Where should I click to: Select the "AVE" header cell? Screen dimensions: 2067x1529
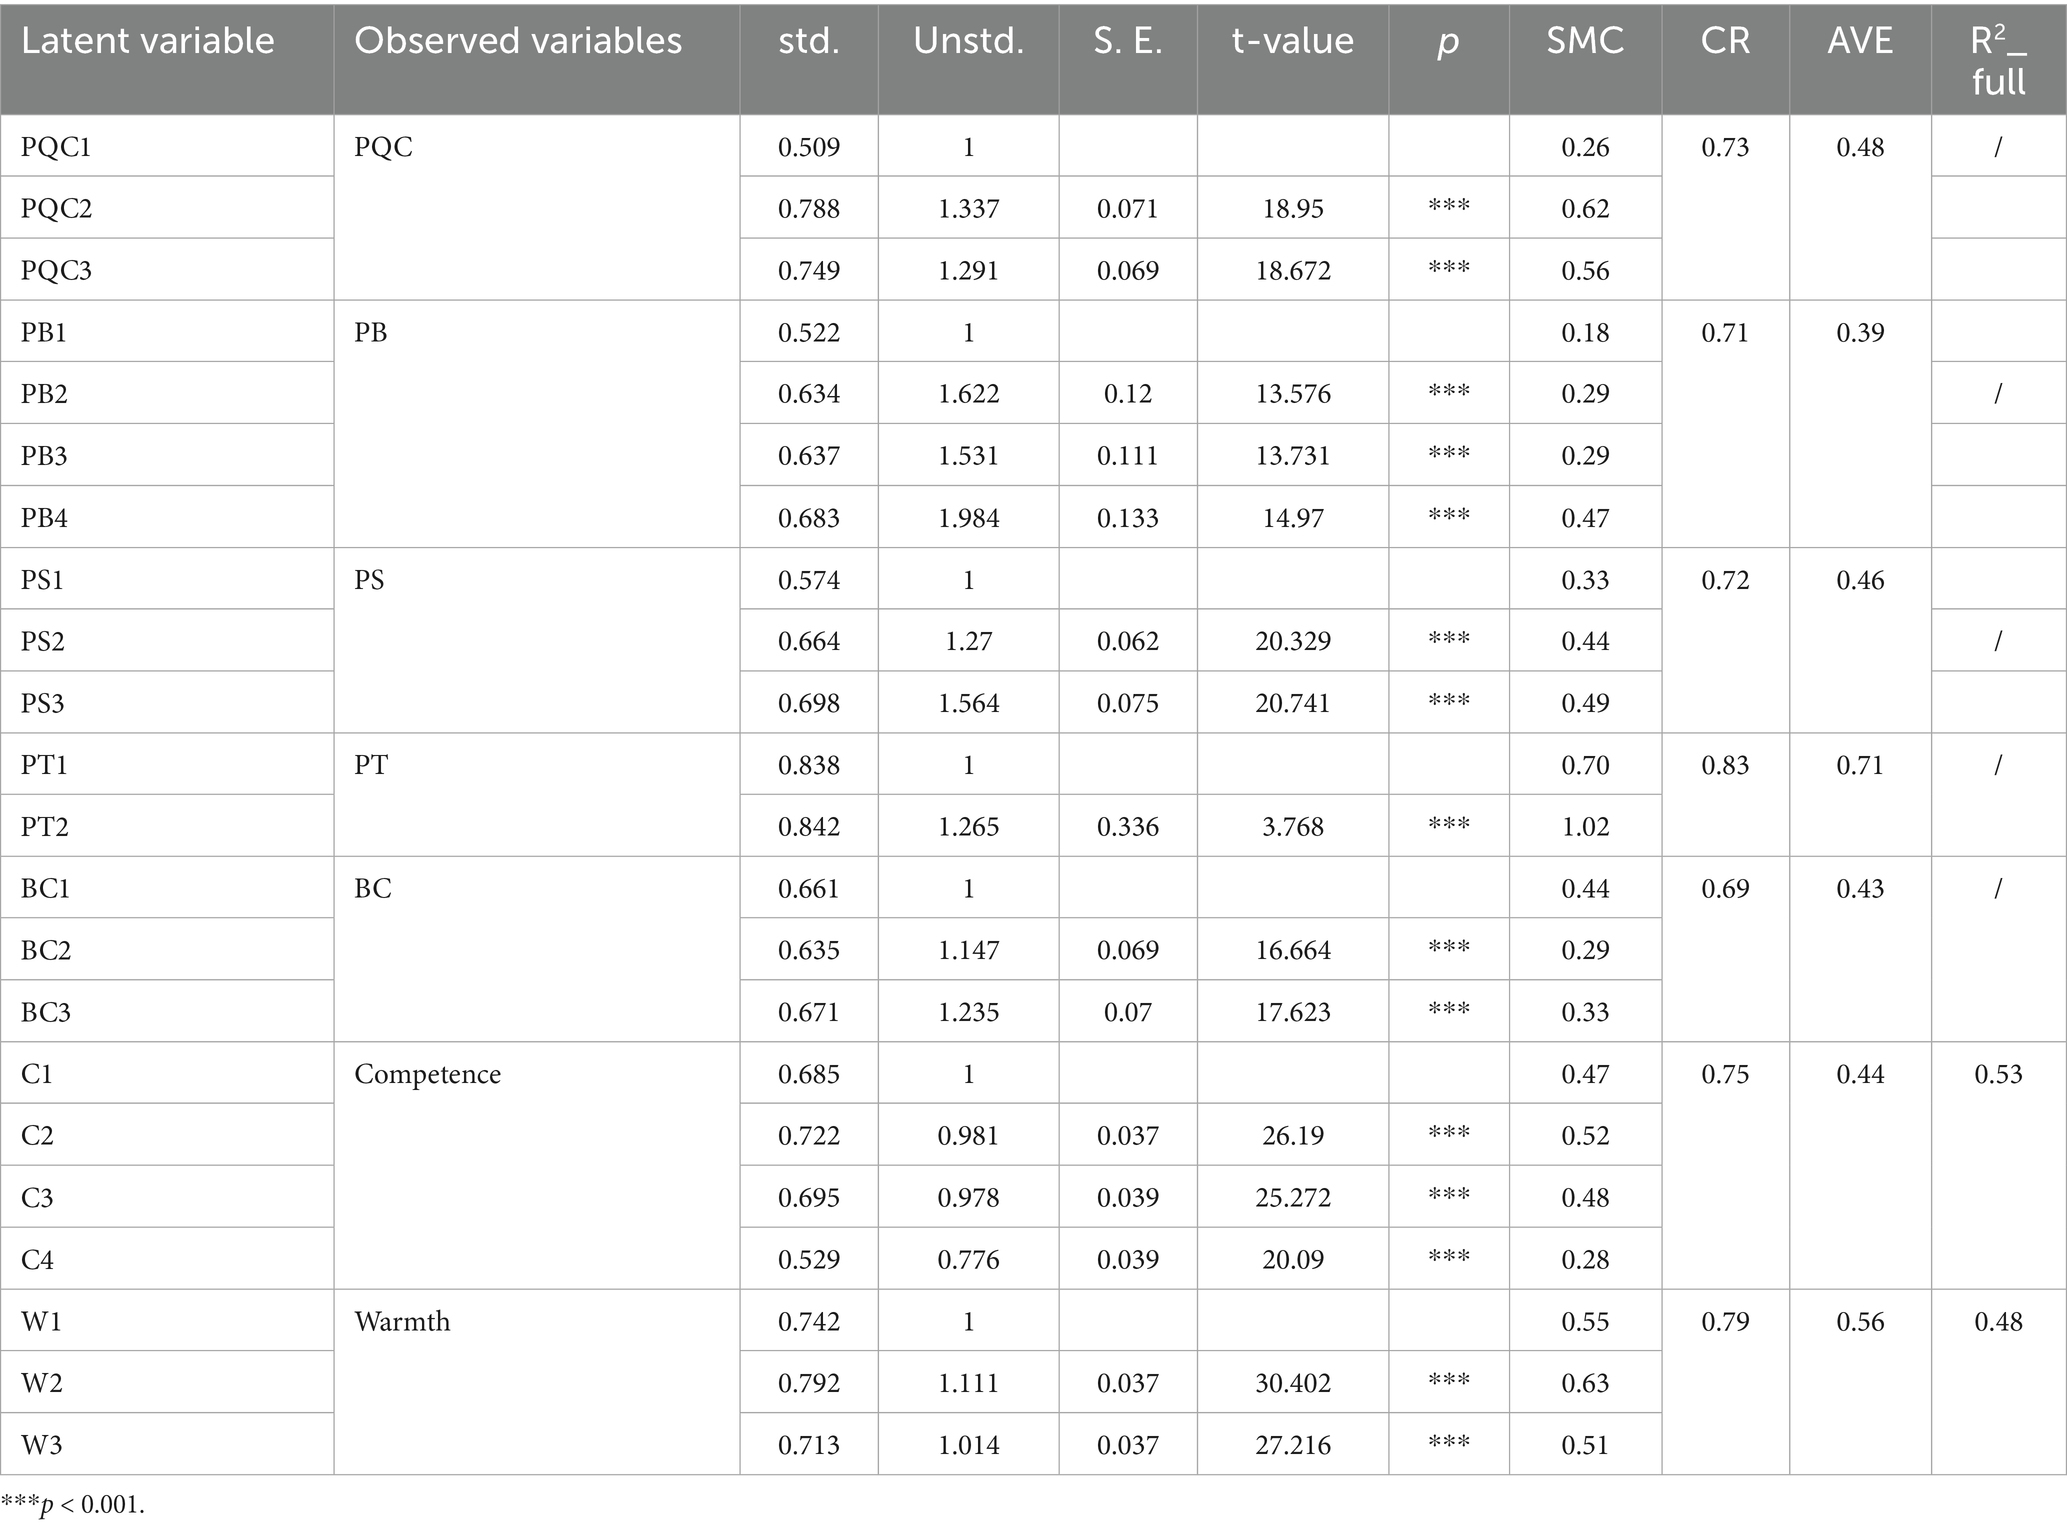1860,41
